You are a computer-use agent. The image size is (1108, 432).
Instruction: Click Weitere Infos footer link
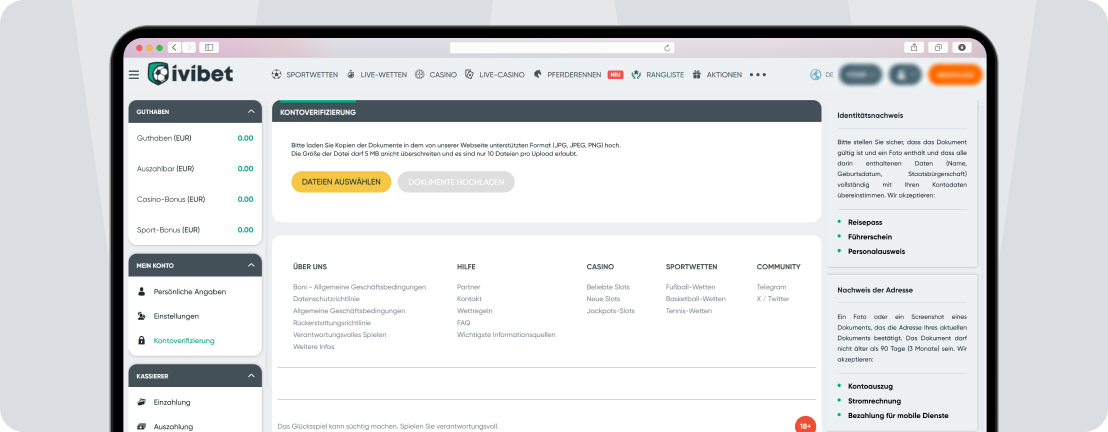click(314, 346)
